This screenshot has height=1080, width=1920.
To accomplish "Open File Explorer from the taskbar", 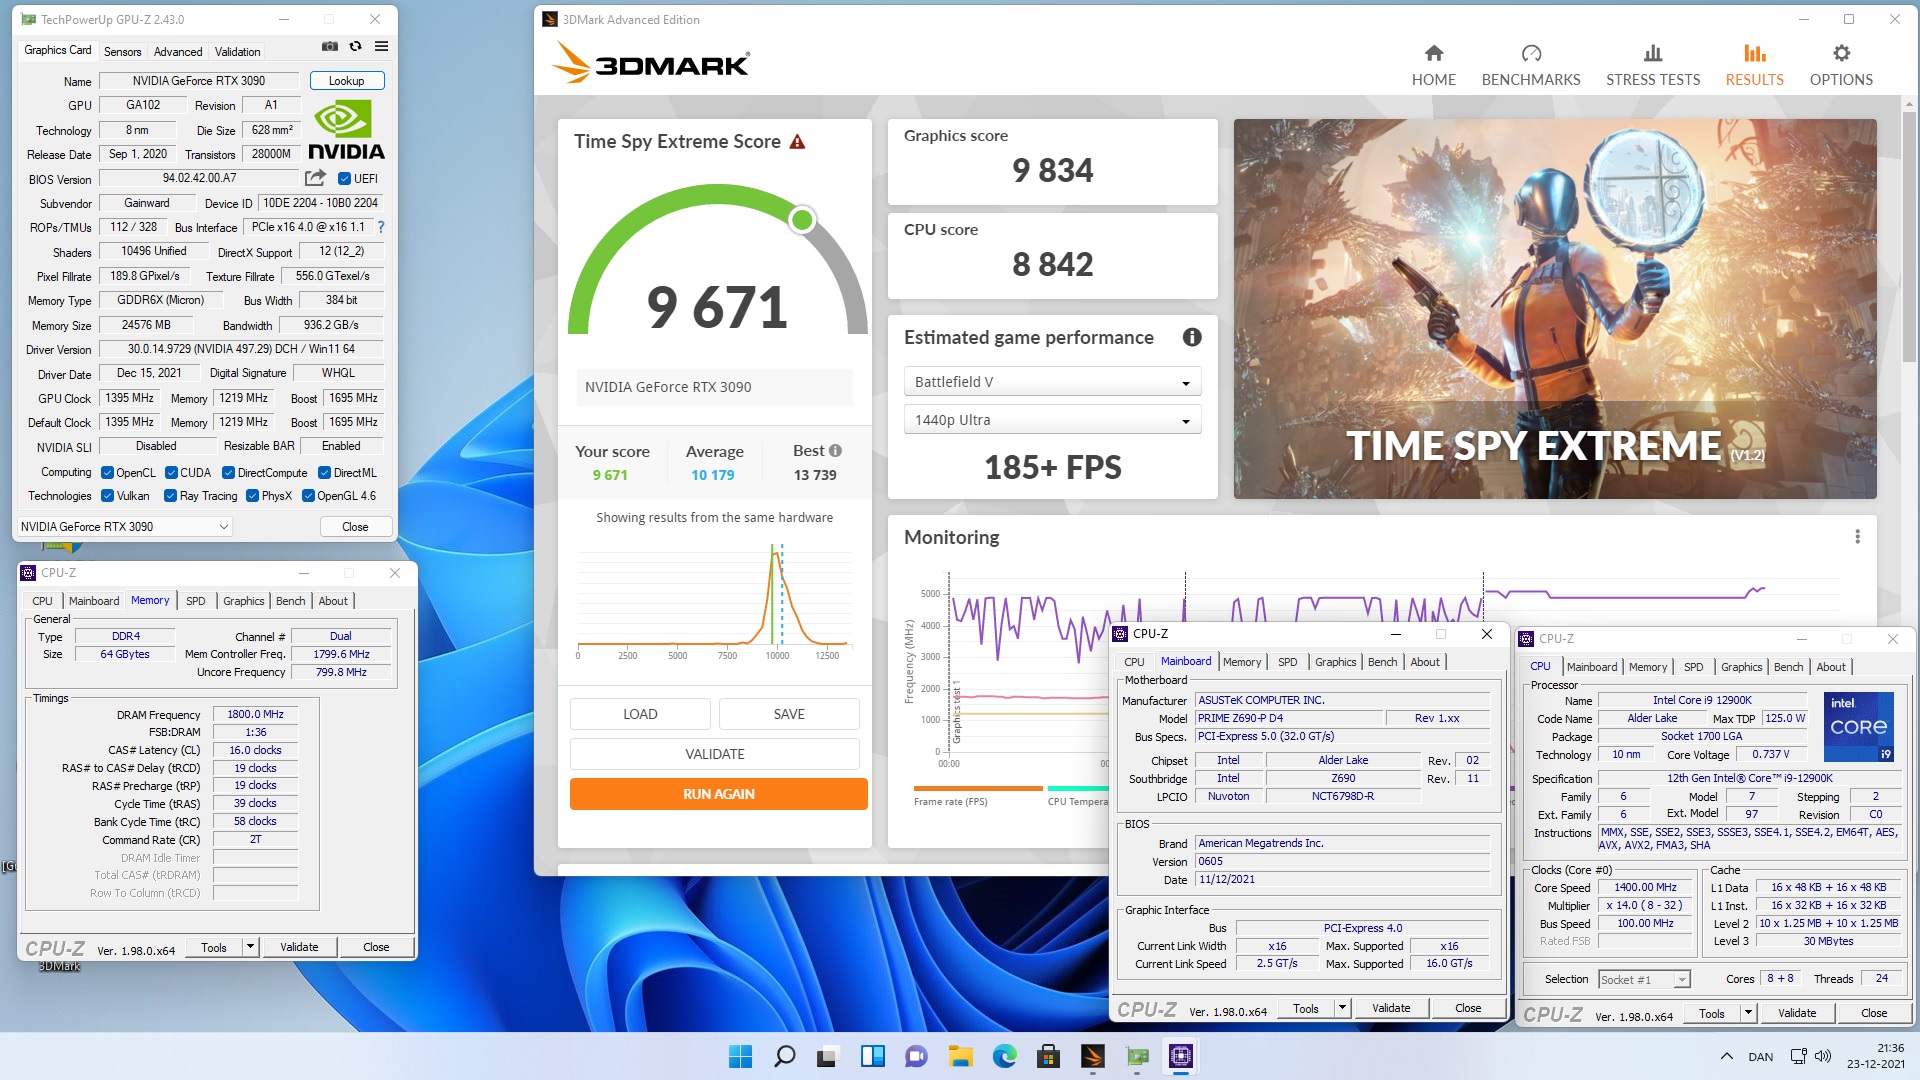I will [x=960, y=1056].
